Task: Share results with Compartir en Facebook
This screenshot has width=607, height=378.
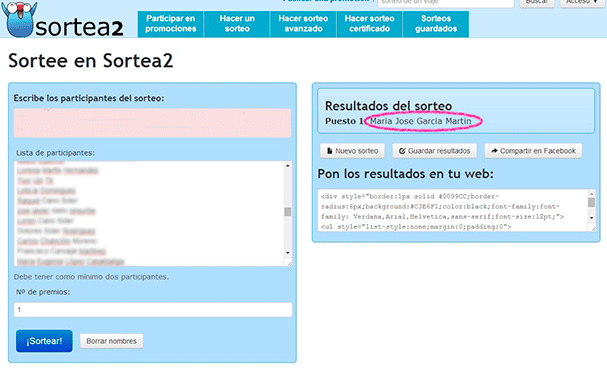Action: point(533,151)
